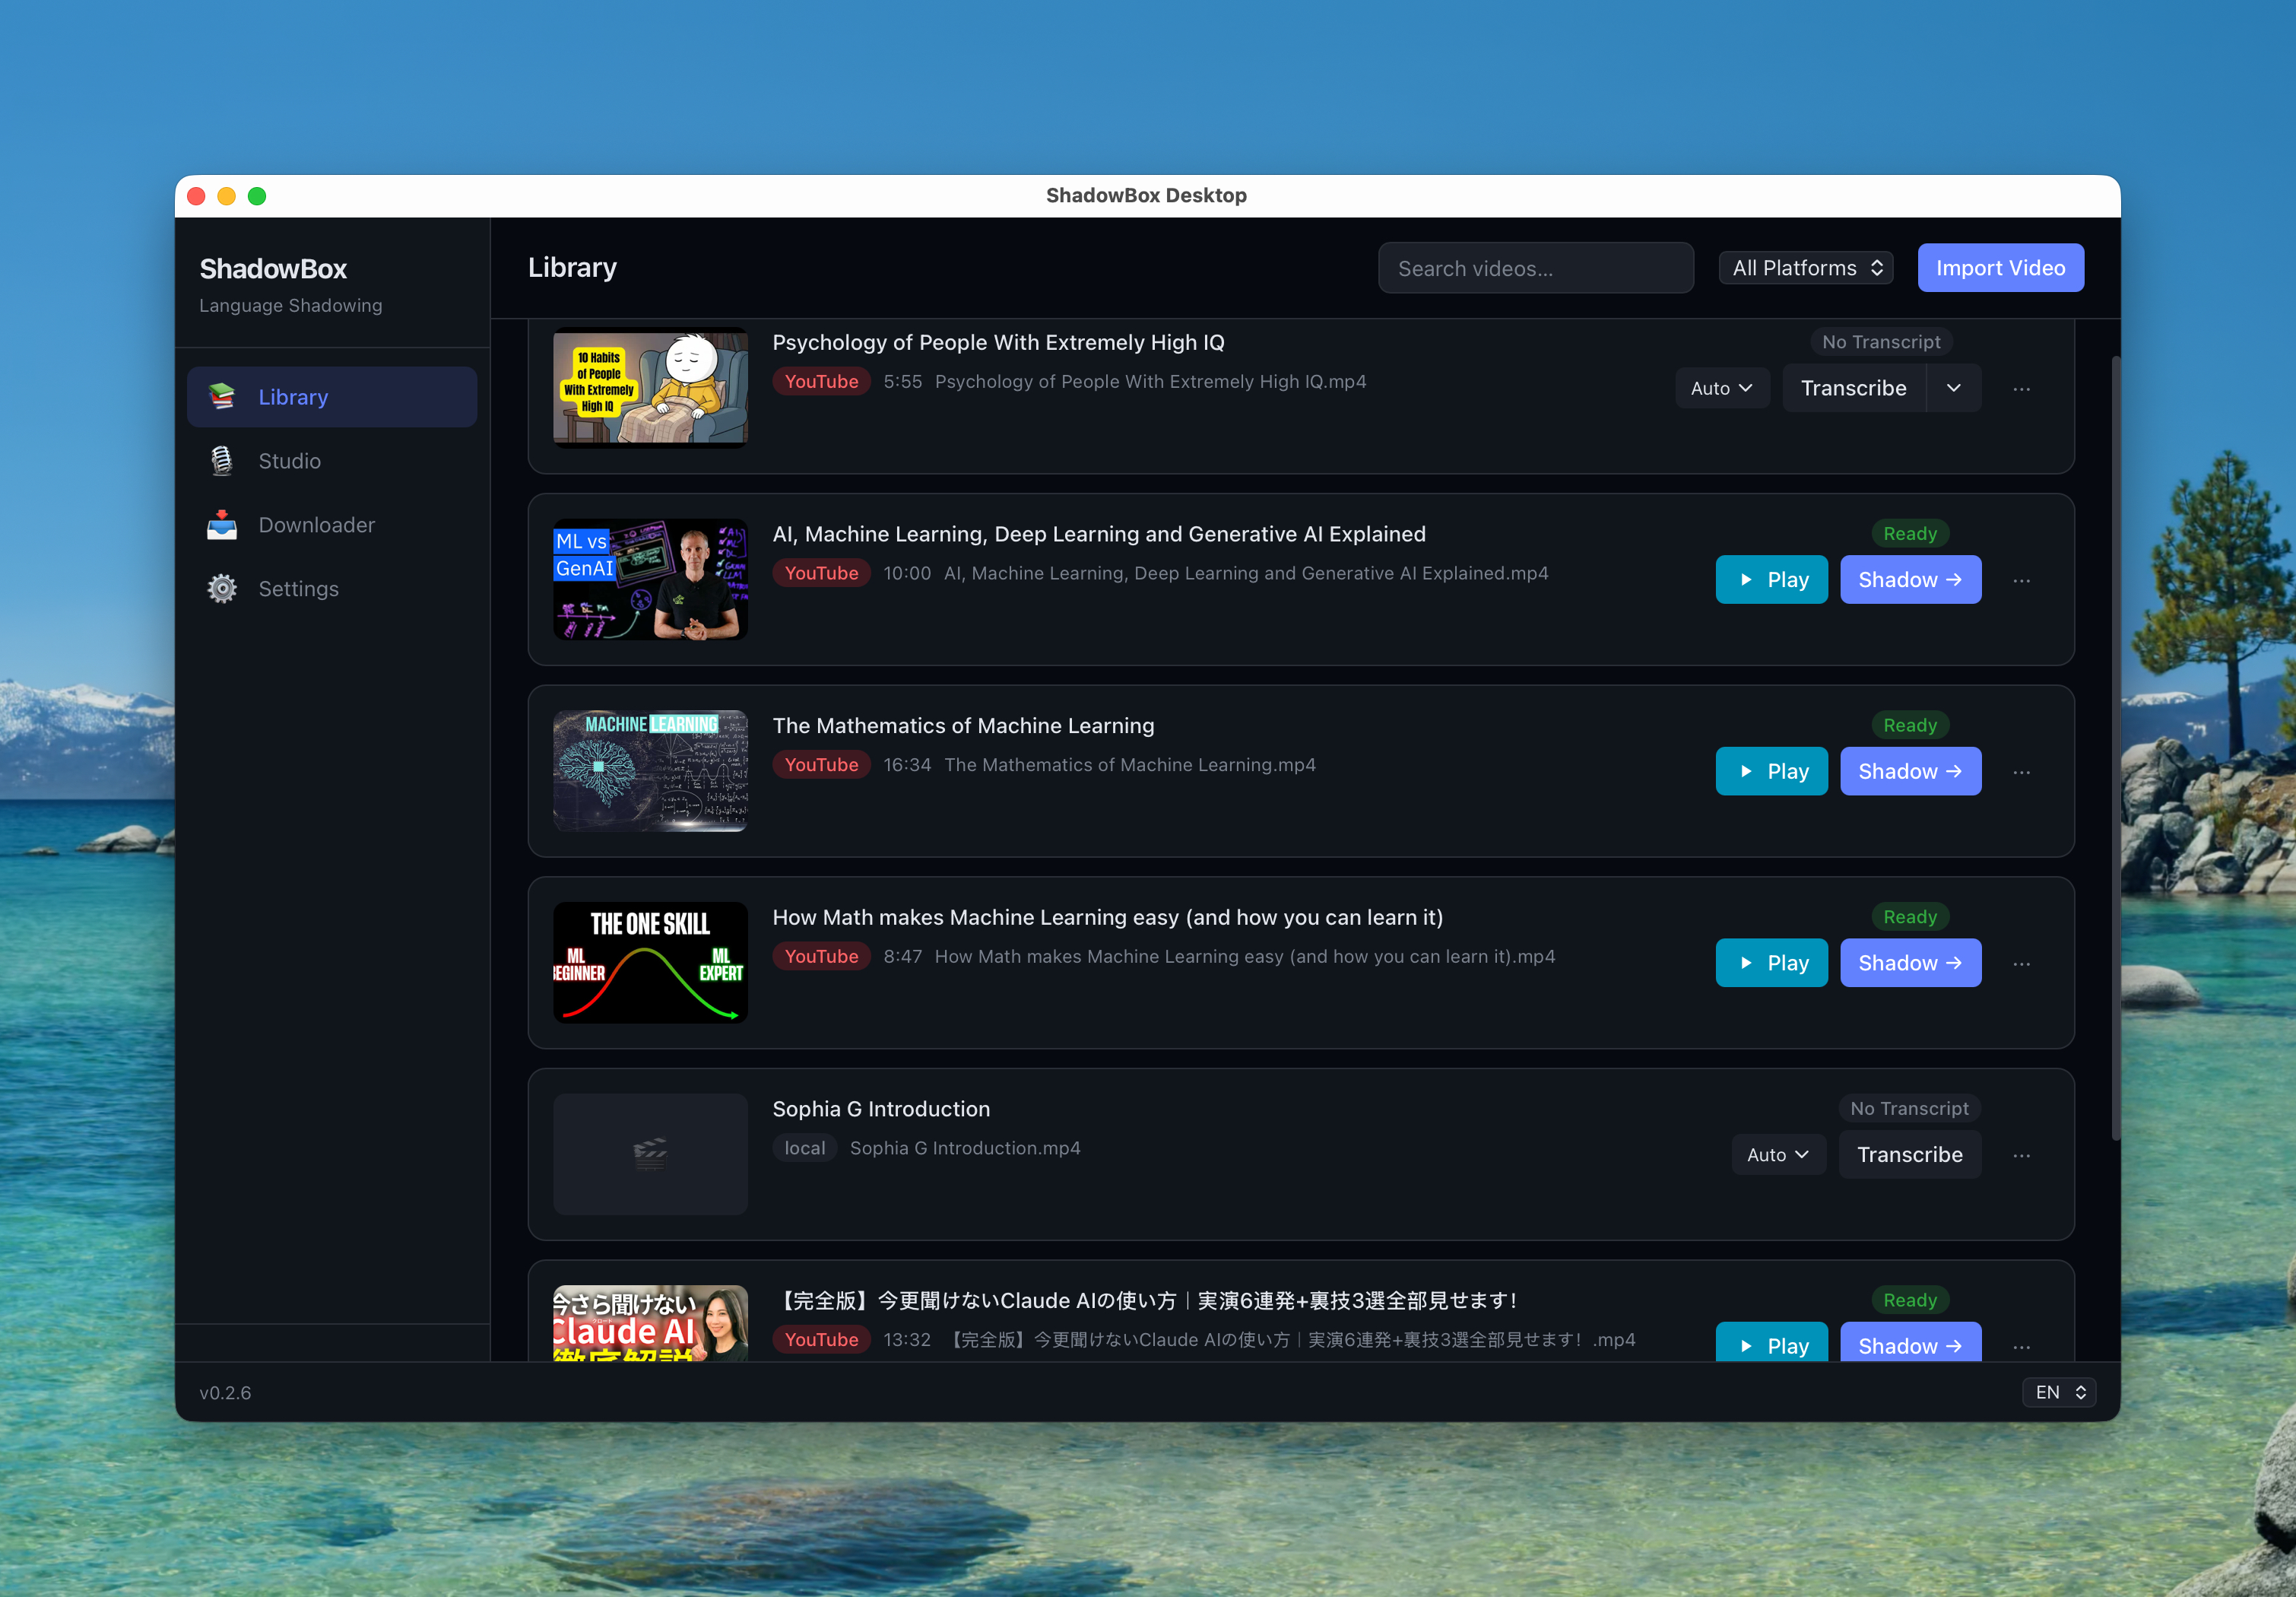Click the Settings gear icon
Viewport: 2296px width, 1597px height.
pyautogui.click(x=222, y=589)
